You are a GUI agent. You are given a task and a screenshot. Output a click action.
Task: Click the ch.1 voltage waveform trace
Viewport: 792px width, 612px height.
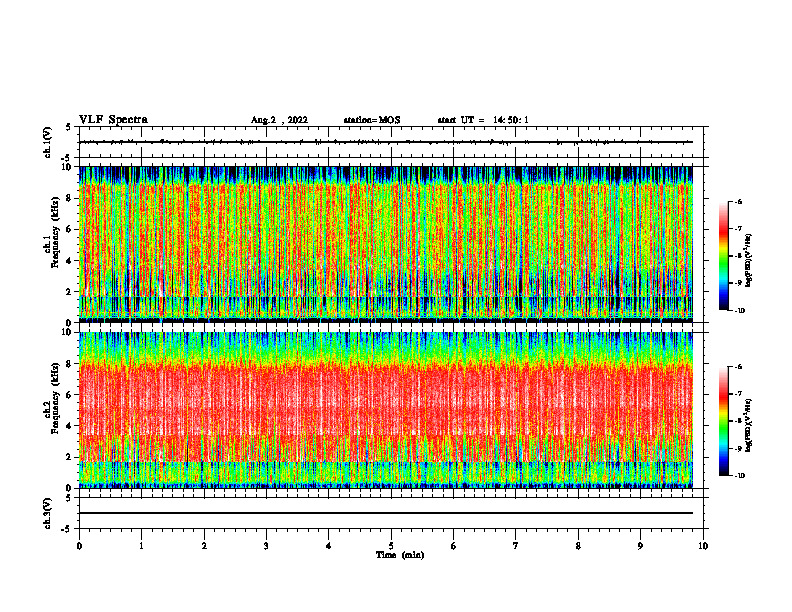386,142
